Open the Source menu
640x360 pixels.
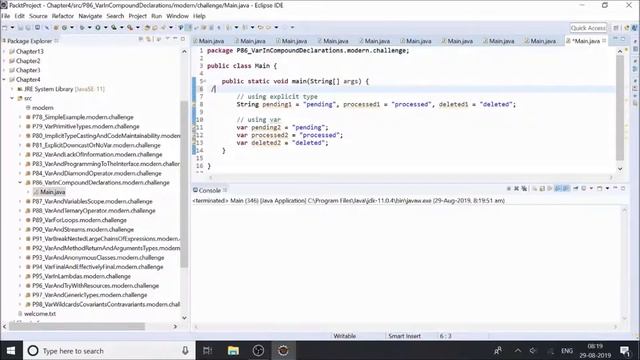38,16
